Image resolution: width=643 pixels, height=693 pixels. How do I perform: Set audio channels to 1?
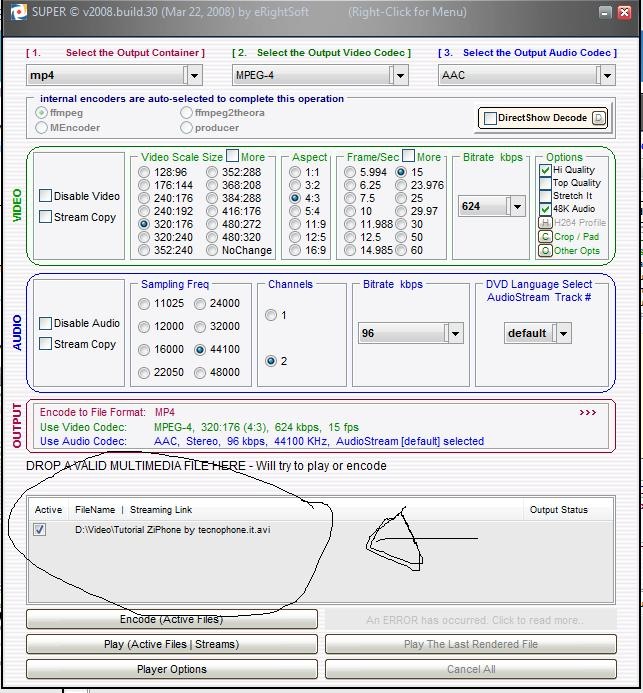click(x=271, y=316)
